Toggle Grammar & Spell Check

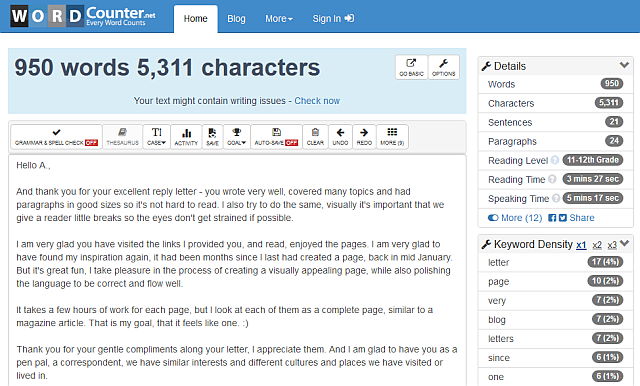tap(56, 137)
